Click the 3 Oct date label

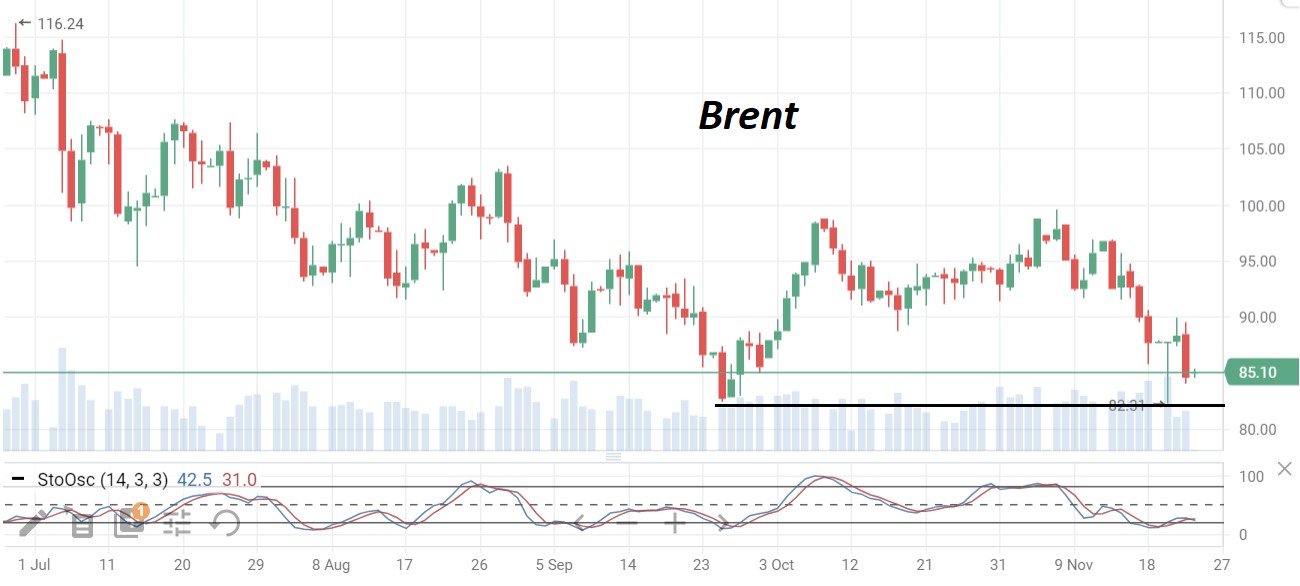777,564
